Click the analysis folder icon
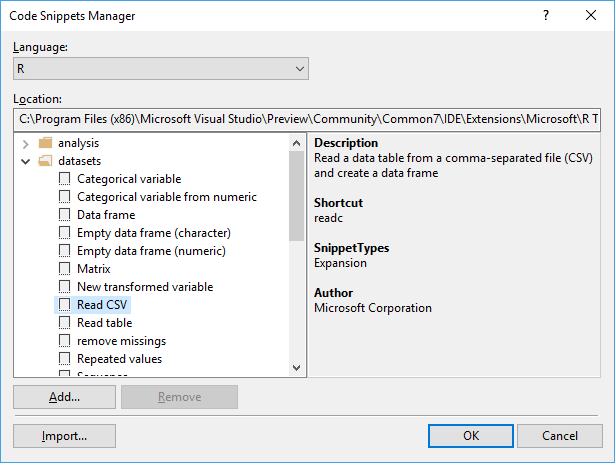 tap(45, 143)
